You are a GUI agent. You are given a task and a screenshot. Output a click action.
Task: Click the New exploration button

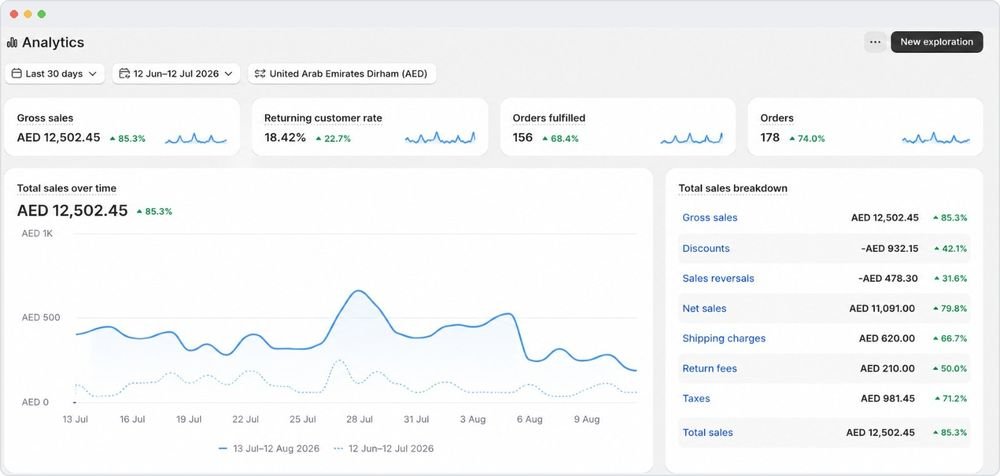[936, 42]
